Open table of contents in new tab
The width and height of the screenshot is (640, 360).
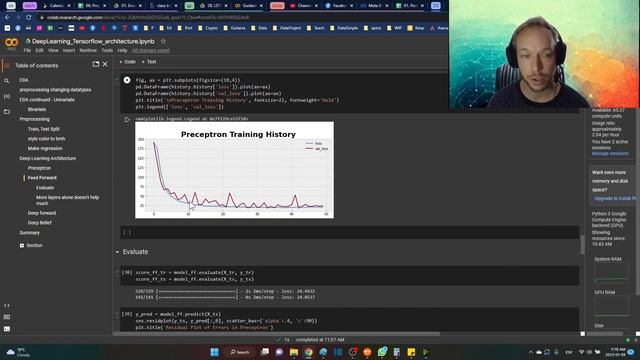coord(96,64)
